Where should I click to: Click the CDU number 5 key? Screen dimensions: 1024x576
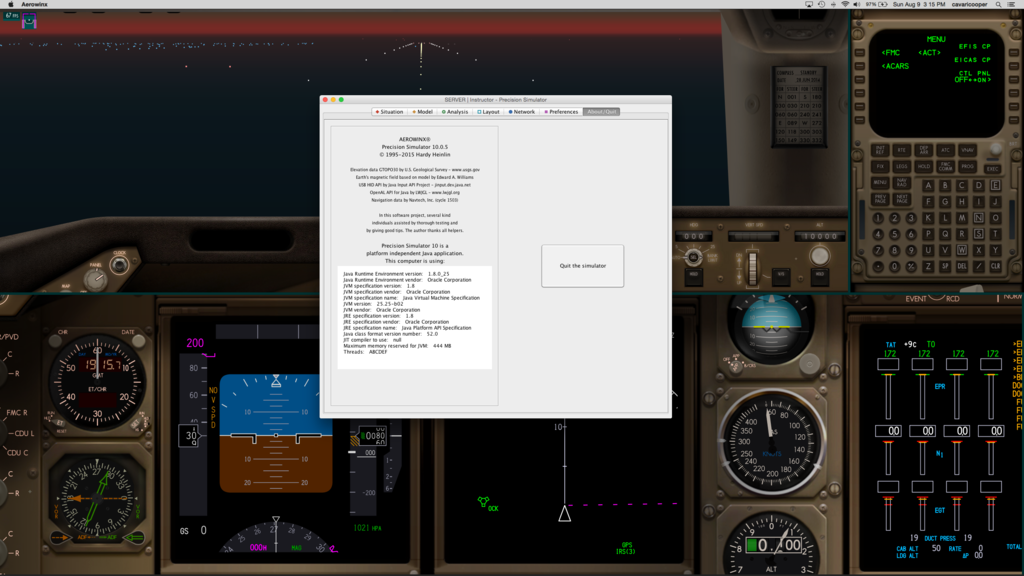point(895,234)
